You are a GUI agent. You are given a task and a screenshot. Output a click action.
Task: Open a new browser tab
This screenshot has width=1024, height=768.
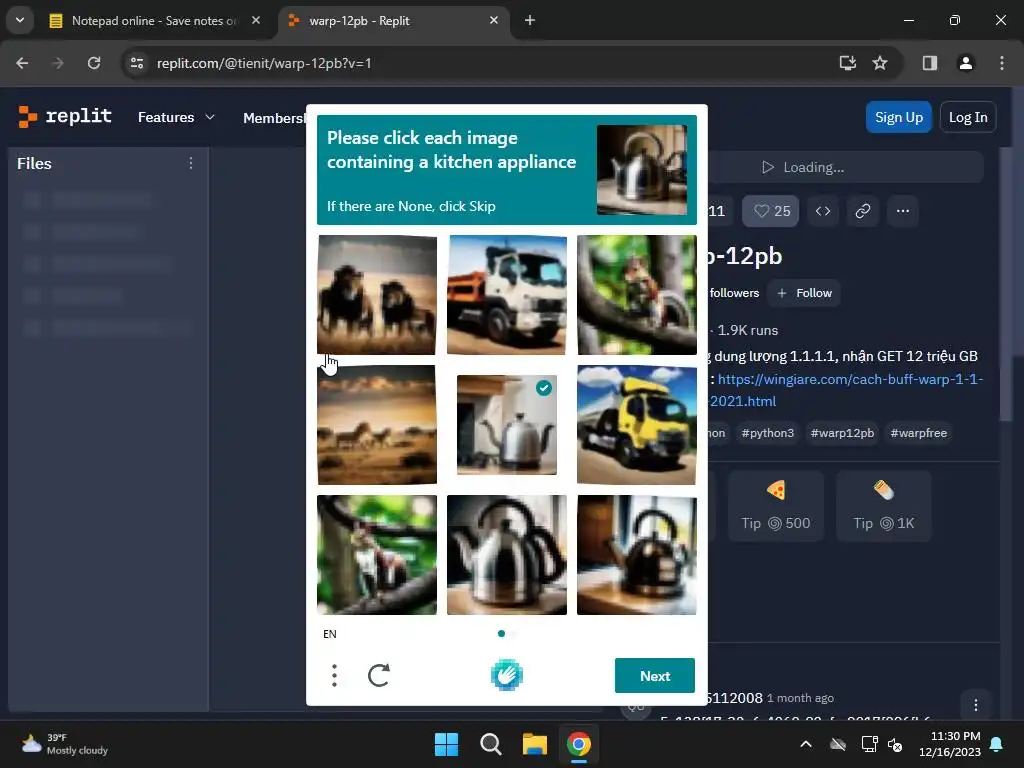(530, 21)
